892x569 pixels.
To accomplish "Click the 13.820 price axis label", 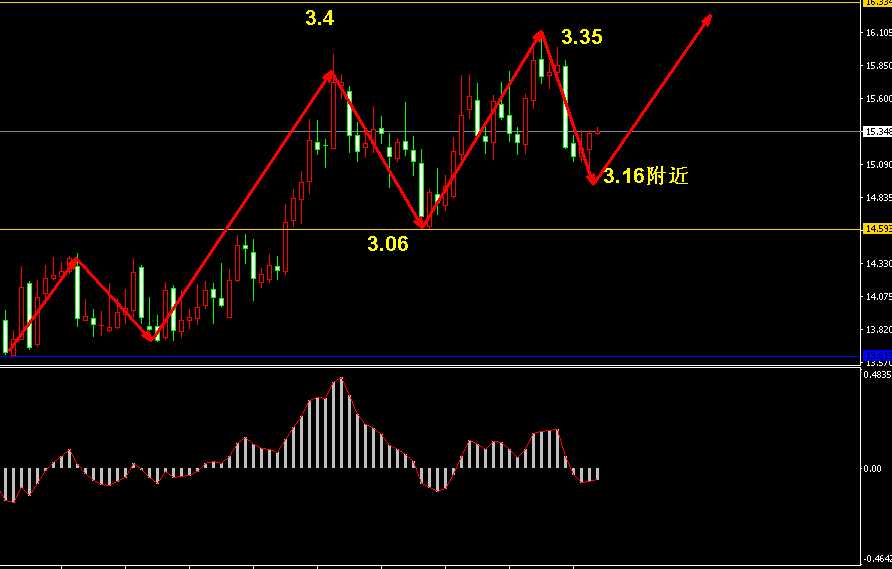I will click(x=878, y=329).
